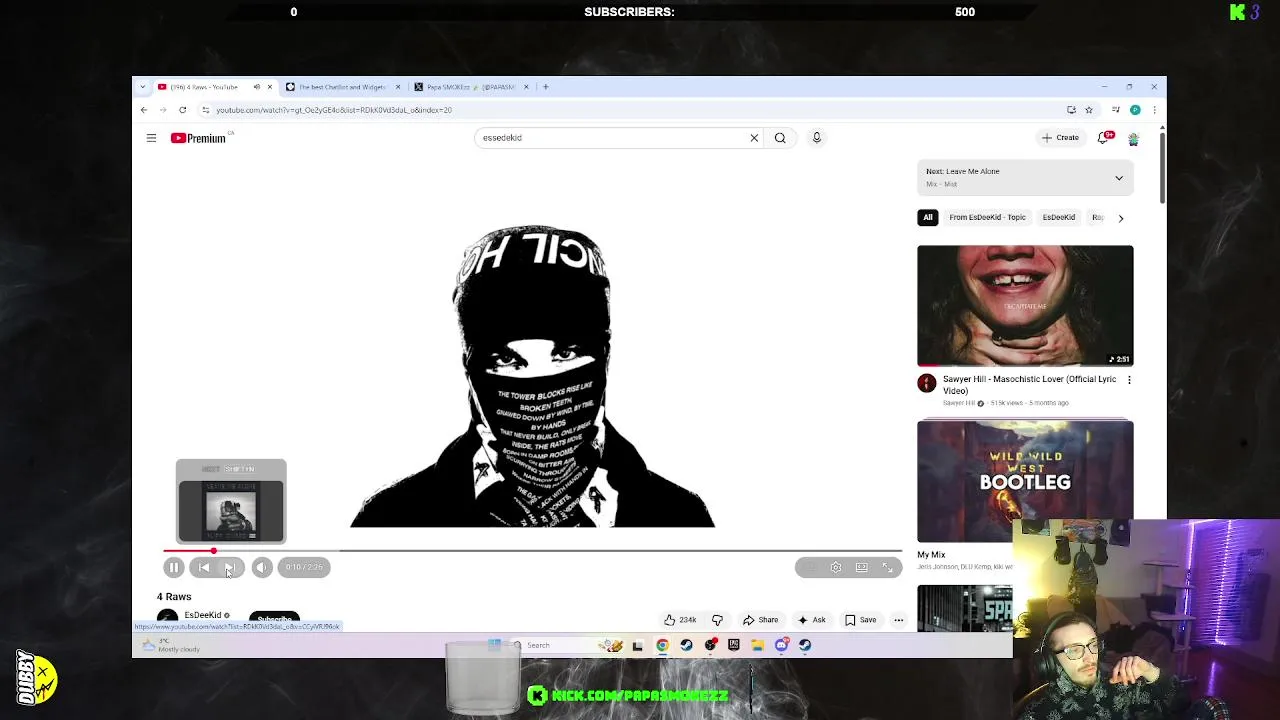1280x720 pixels.
Task: Mute the YouTube tab audio icon
Action: click(x=257, y=87)
